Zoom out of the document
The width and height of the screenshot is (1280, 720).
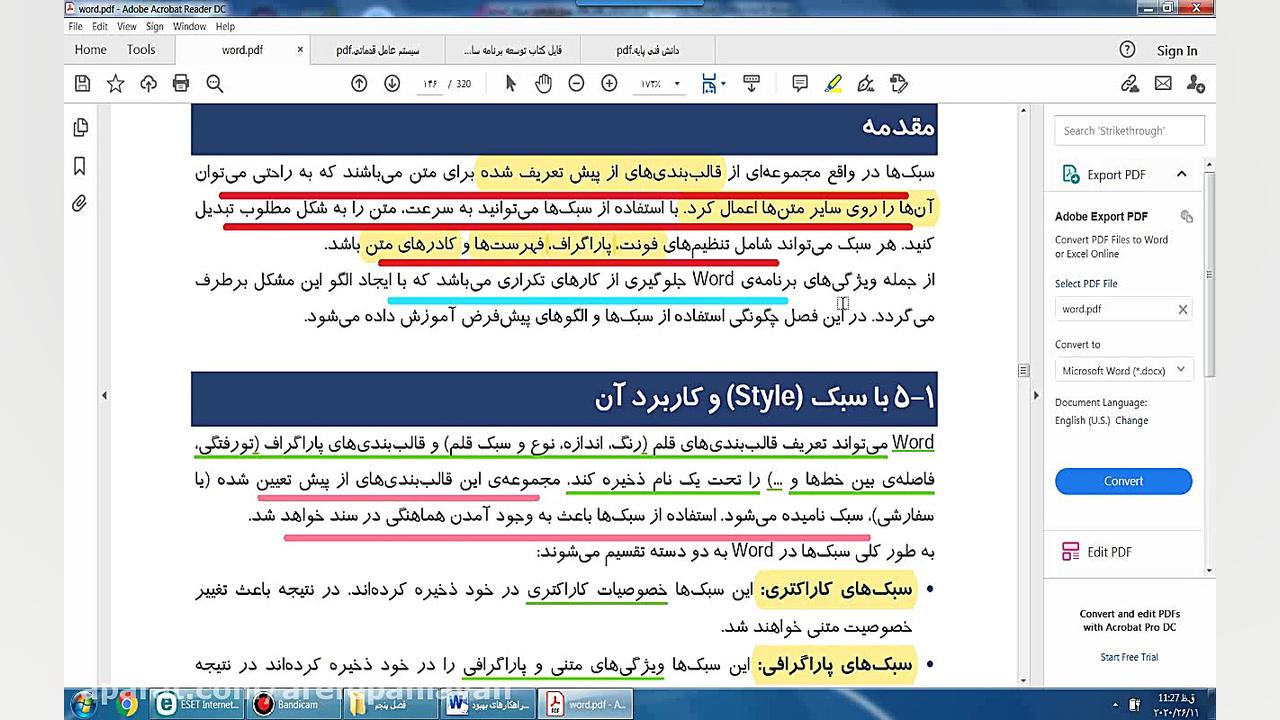577,83
